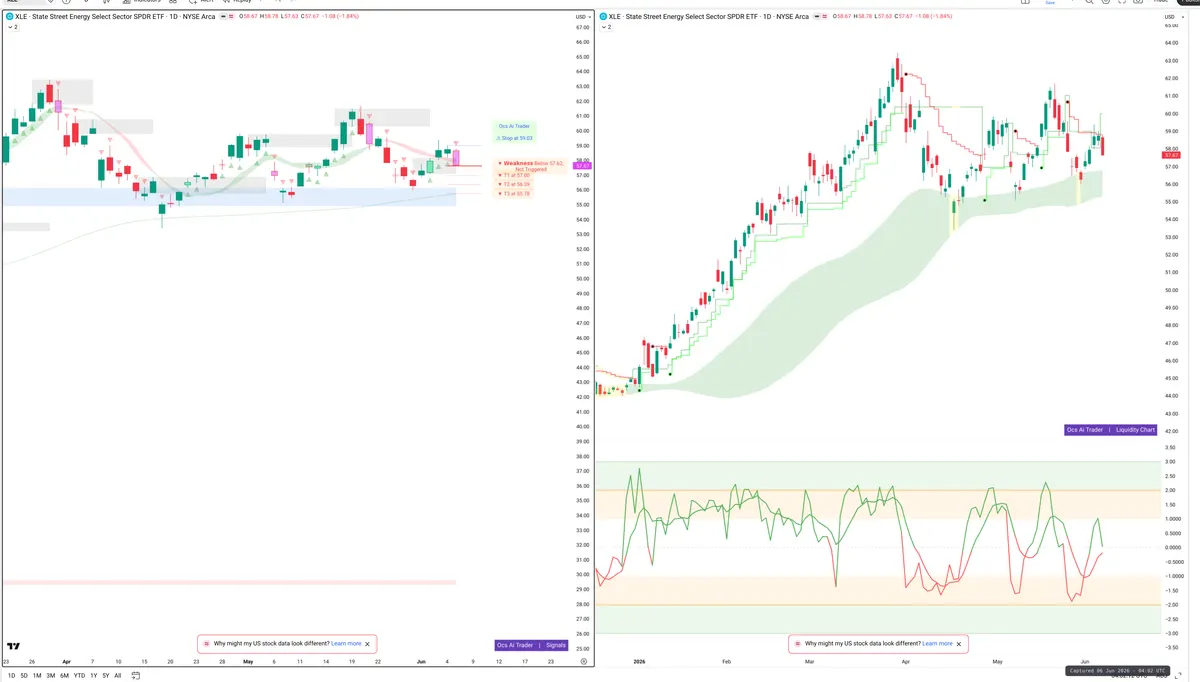Click 64.00 on right price axis
This screenshot has height=682, width=1200.
coord(1171,42)
